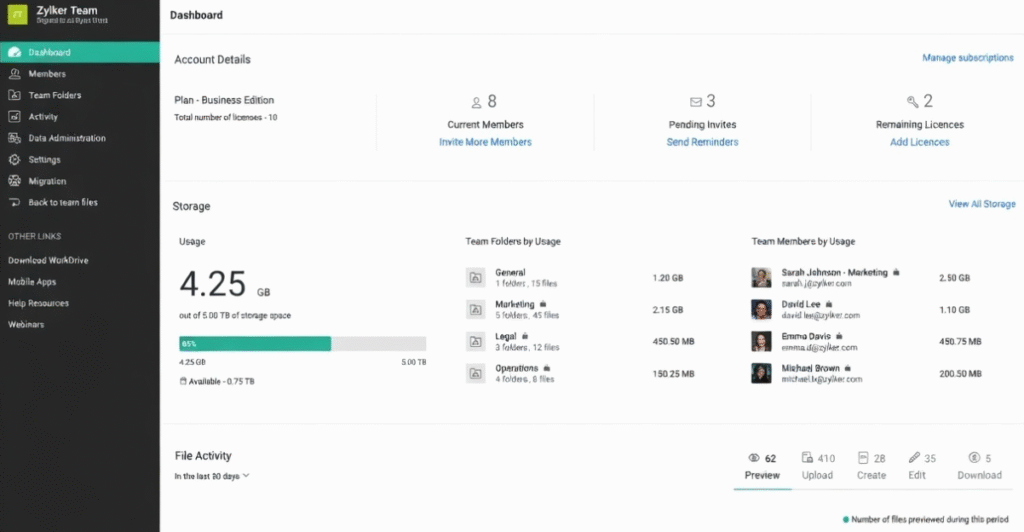
Task: Click Invite More Members link
Action: 485,142
